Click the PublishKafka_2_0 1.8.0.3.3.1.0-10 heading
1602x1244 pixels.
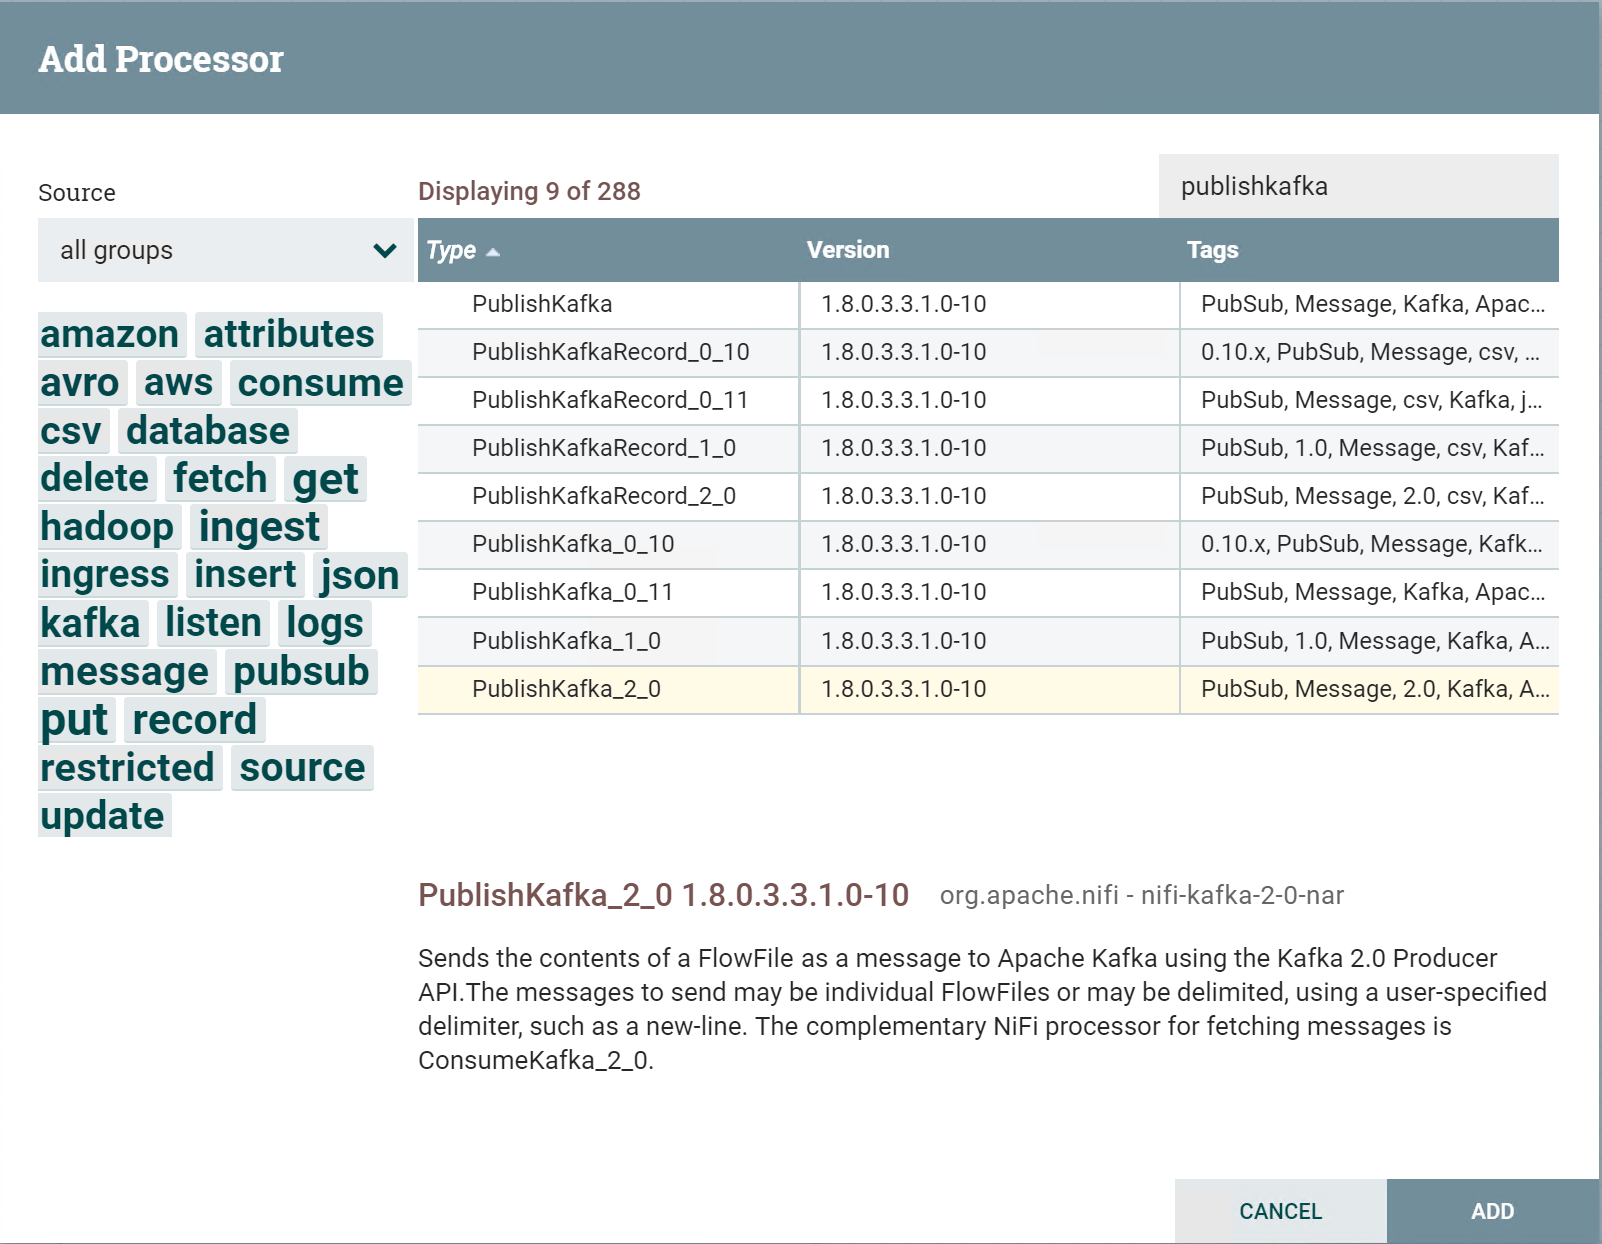point(663,895)
